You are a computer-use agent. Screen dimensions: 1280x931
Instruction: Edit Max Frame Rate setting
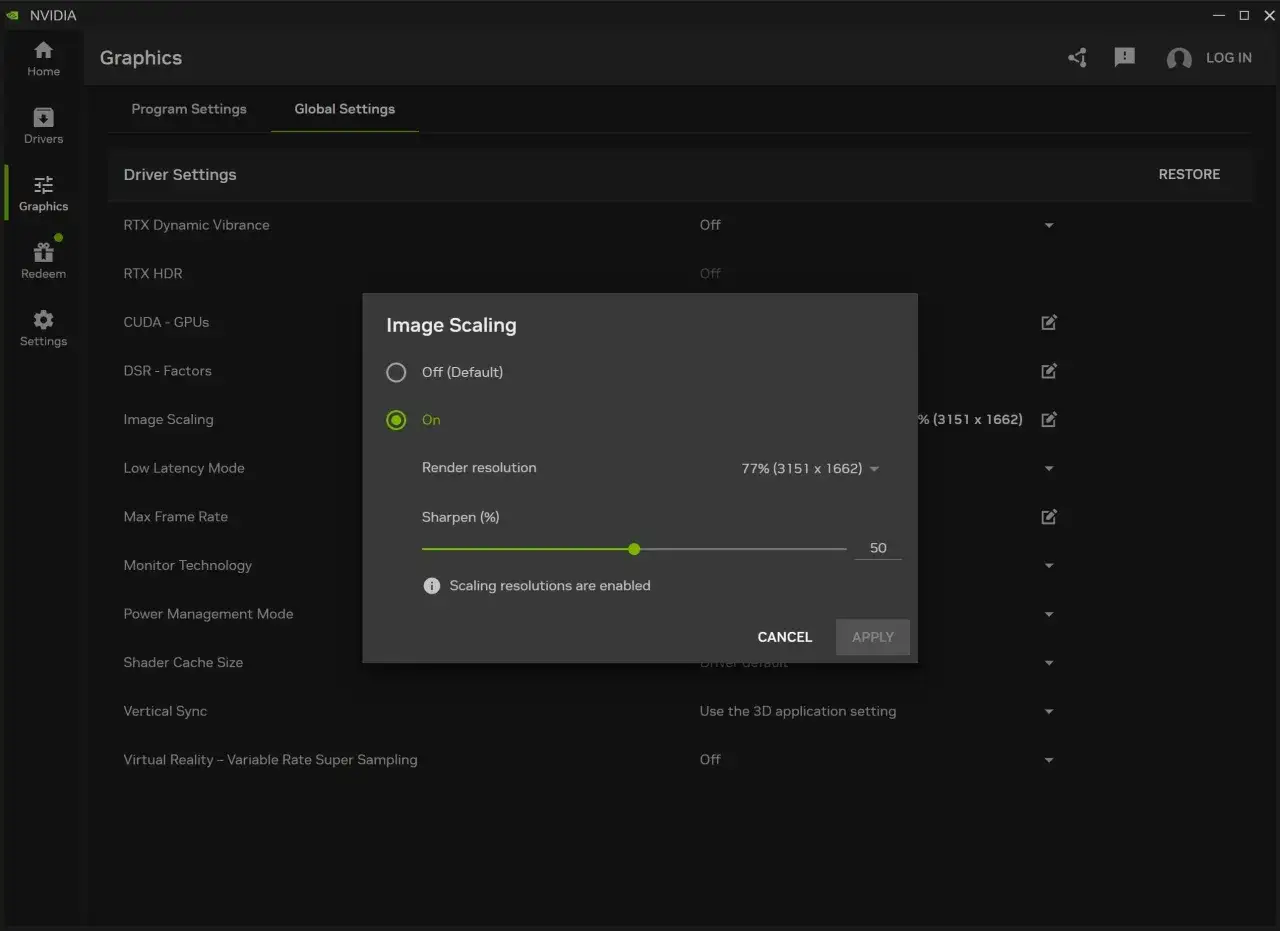pyautogui.click(x=1049, y=517)
